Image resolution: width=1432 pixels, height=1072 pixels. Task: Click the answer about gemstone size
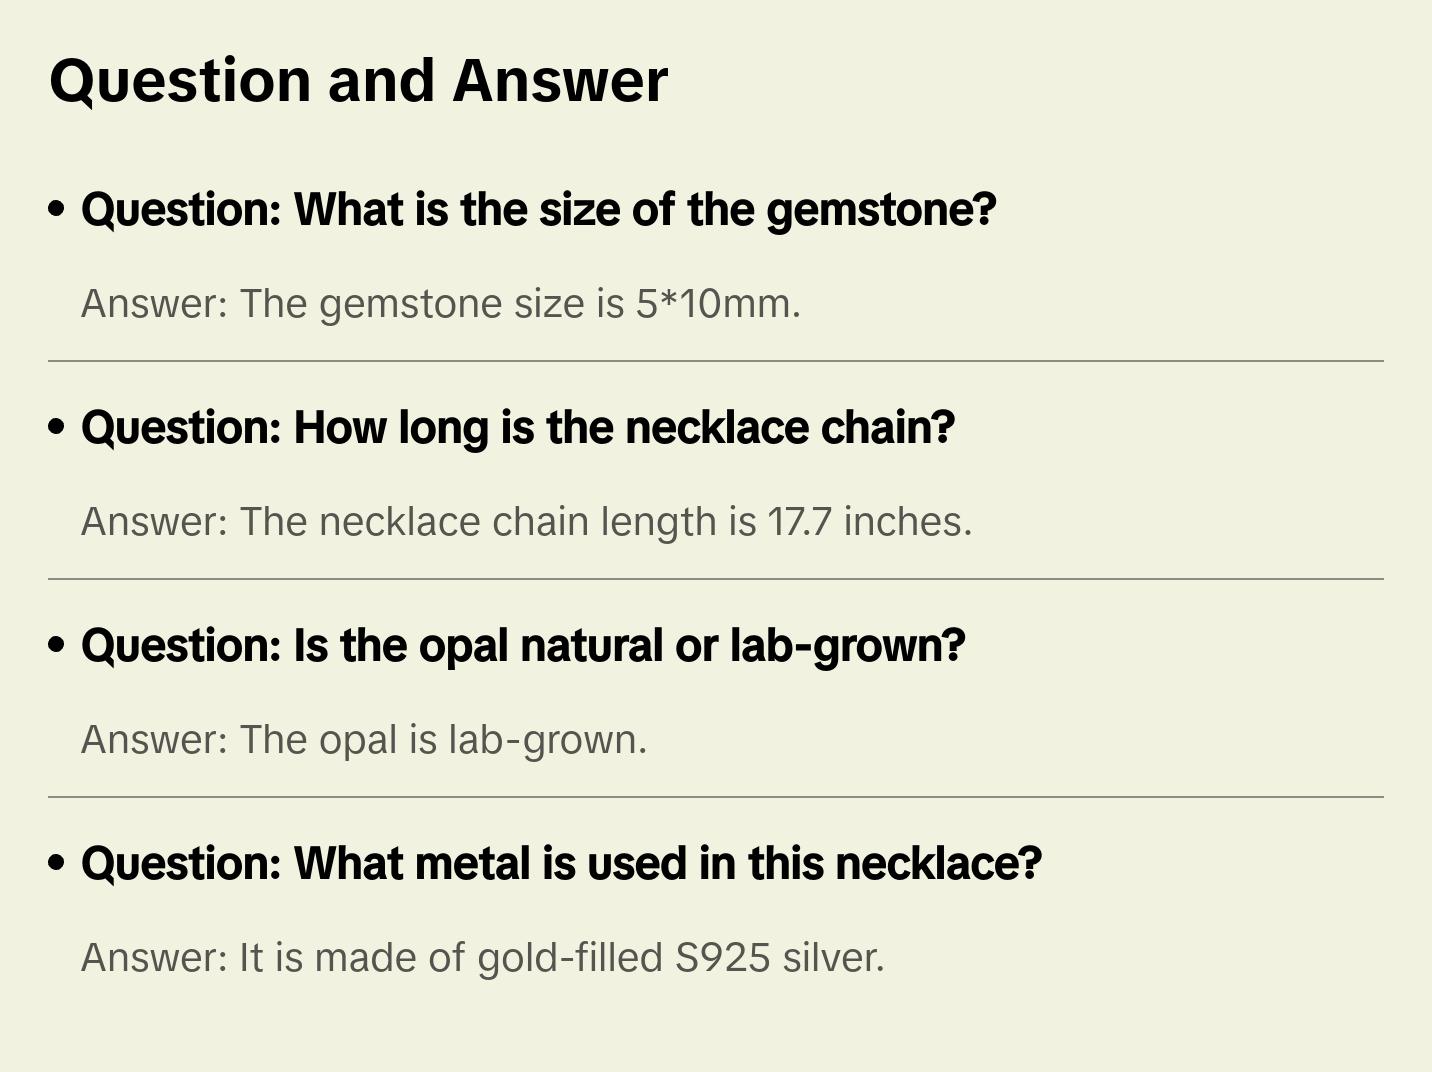pyautogui.click(x=440, y=304)
